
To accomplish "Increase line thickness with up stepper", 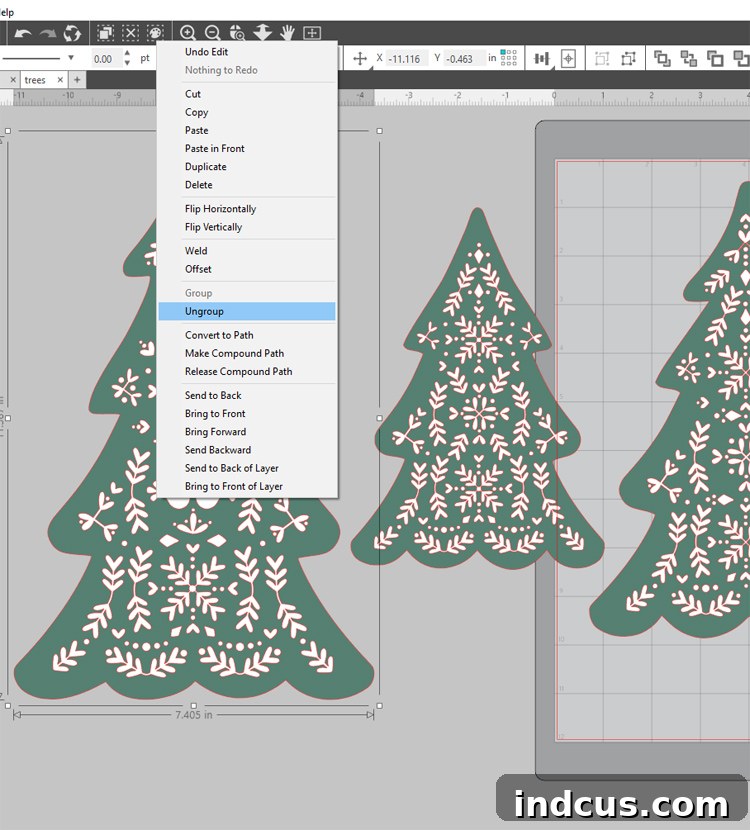I will [x=127, y=53].
